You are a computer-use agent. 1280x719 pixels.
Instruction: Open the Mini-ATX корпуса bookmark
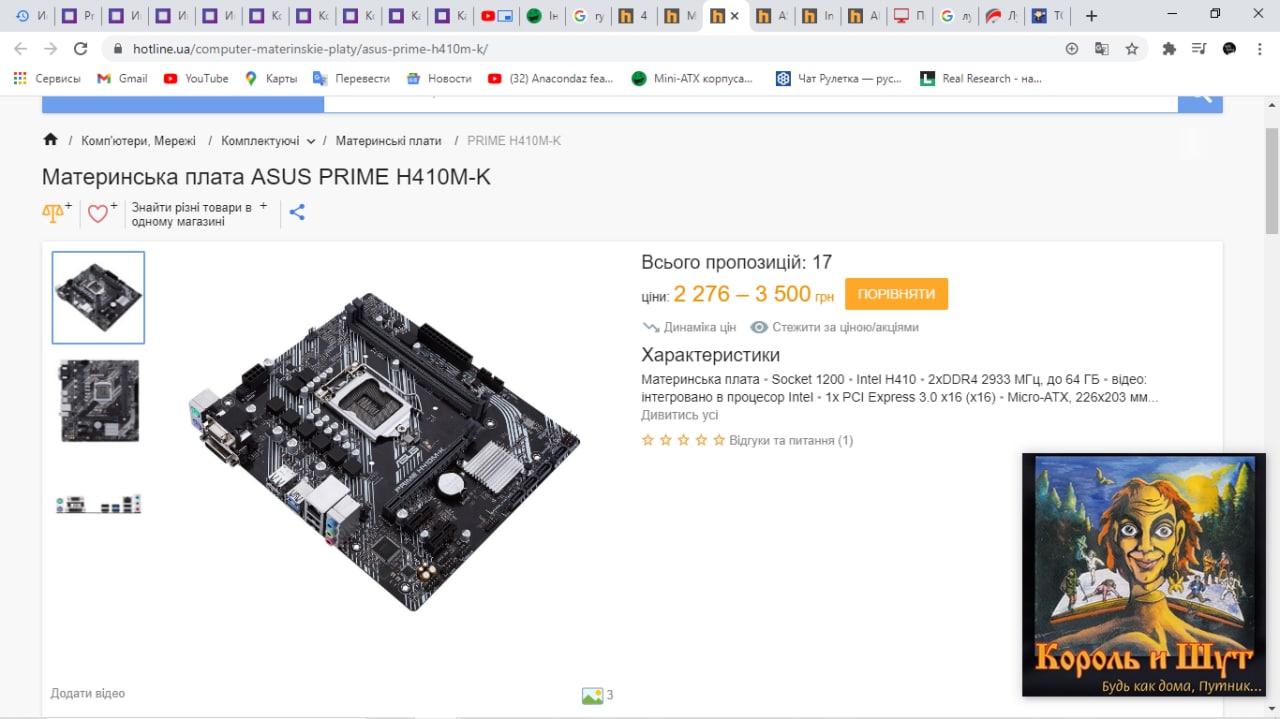[x=692, y=78]
